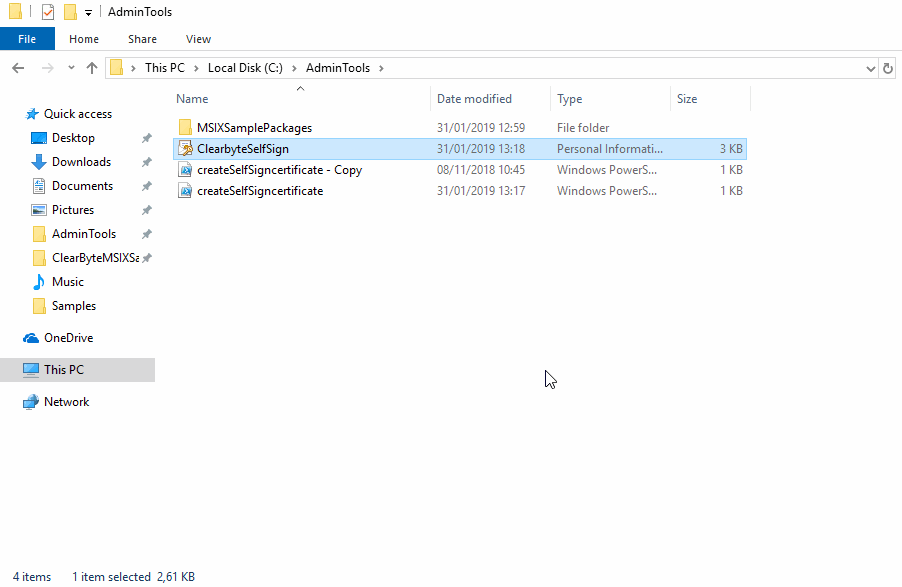Open the Customize Quick Access Toolbar dropdown

(x=88, y=13)
